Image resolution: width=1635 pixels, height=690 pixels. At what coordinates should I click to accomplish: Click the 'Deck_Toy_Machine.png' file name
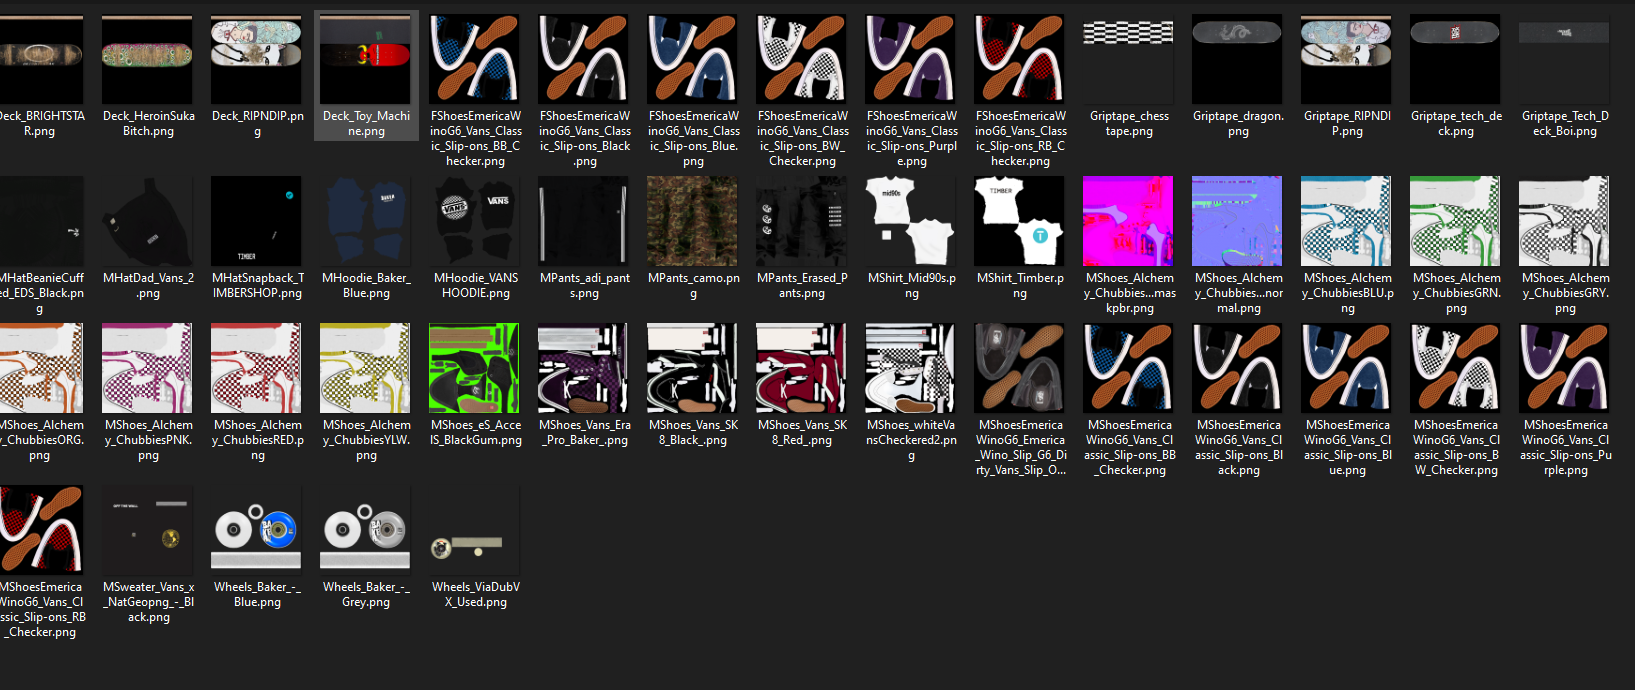pyautogui.click(x=366, y=123)
